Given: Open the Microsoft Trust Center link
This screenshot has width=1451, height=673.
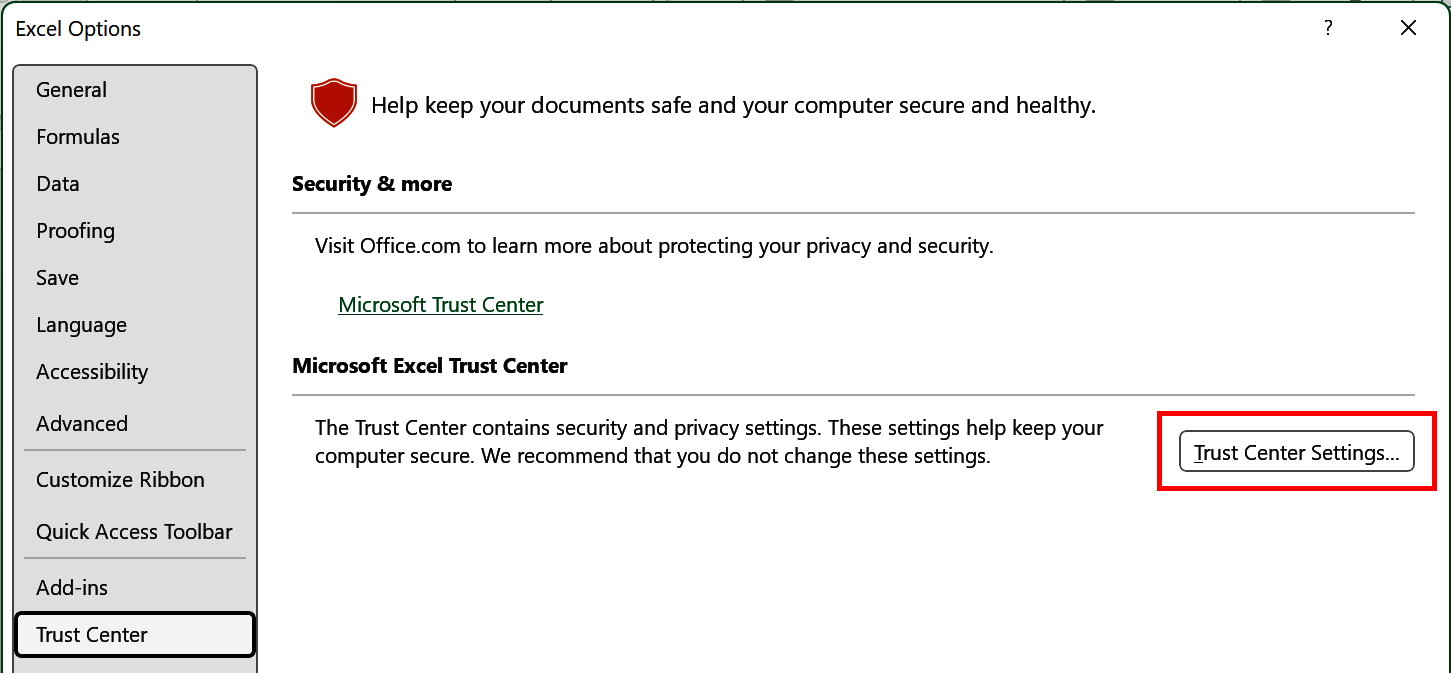Looking at the screenshot, I should point(440,304).
